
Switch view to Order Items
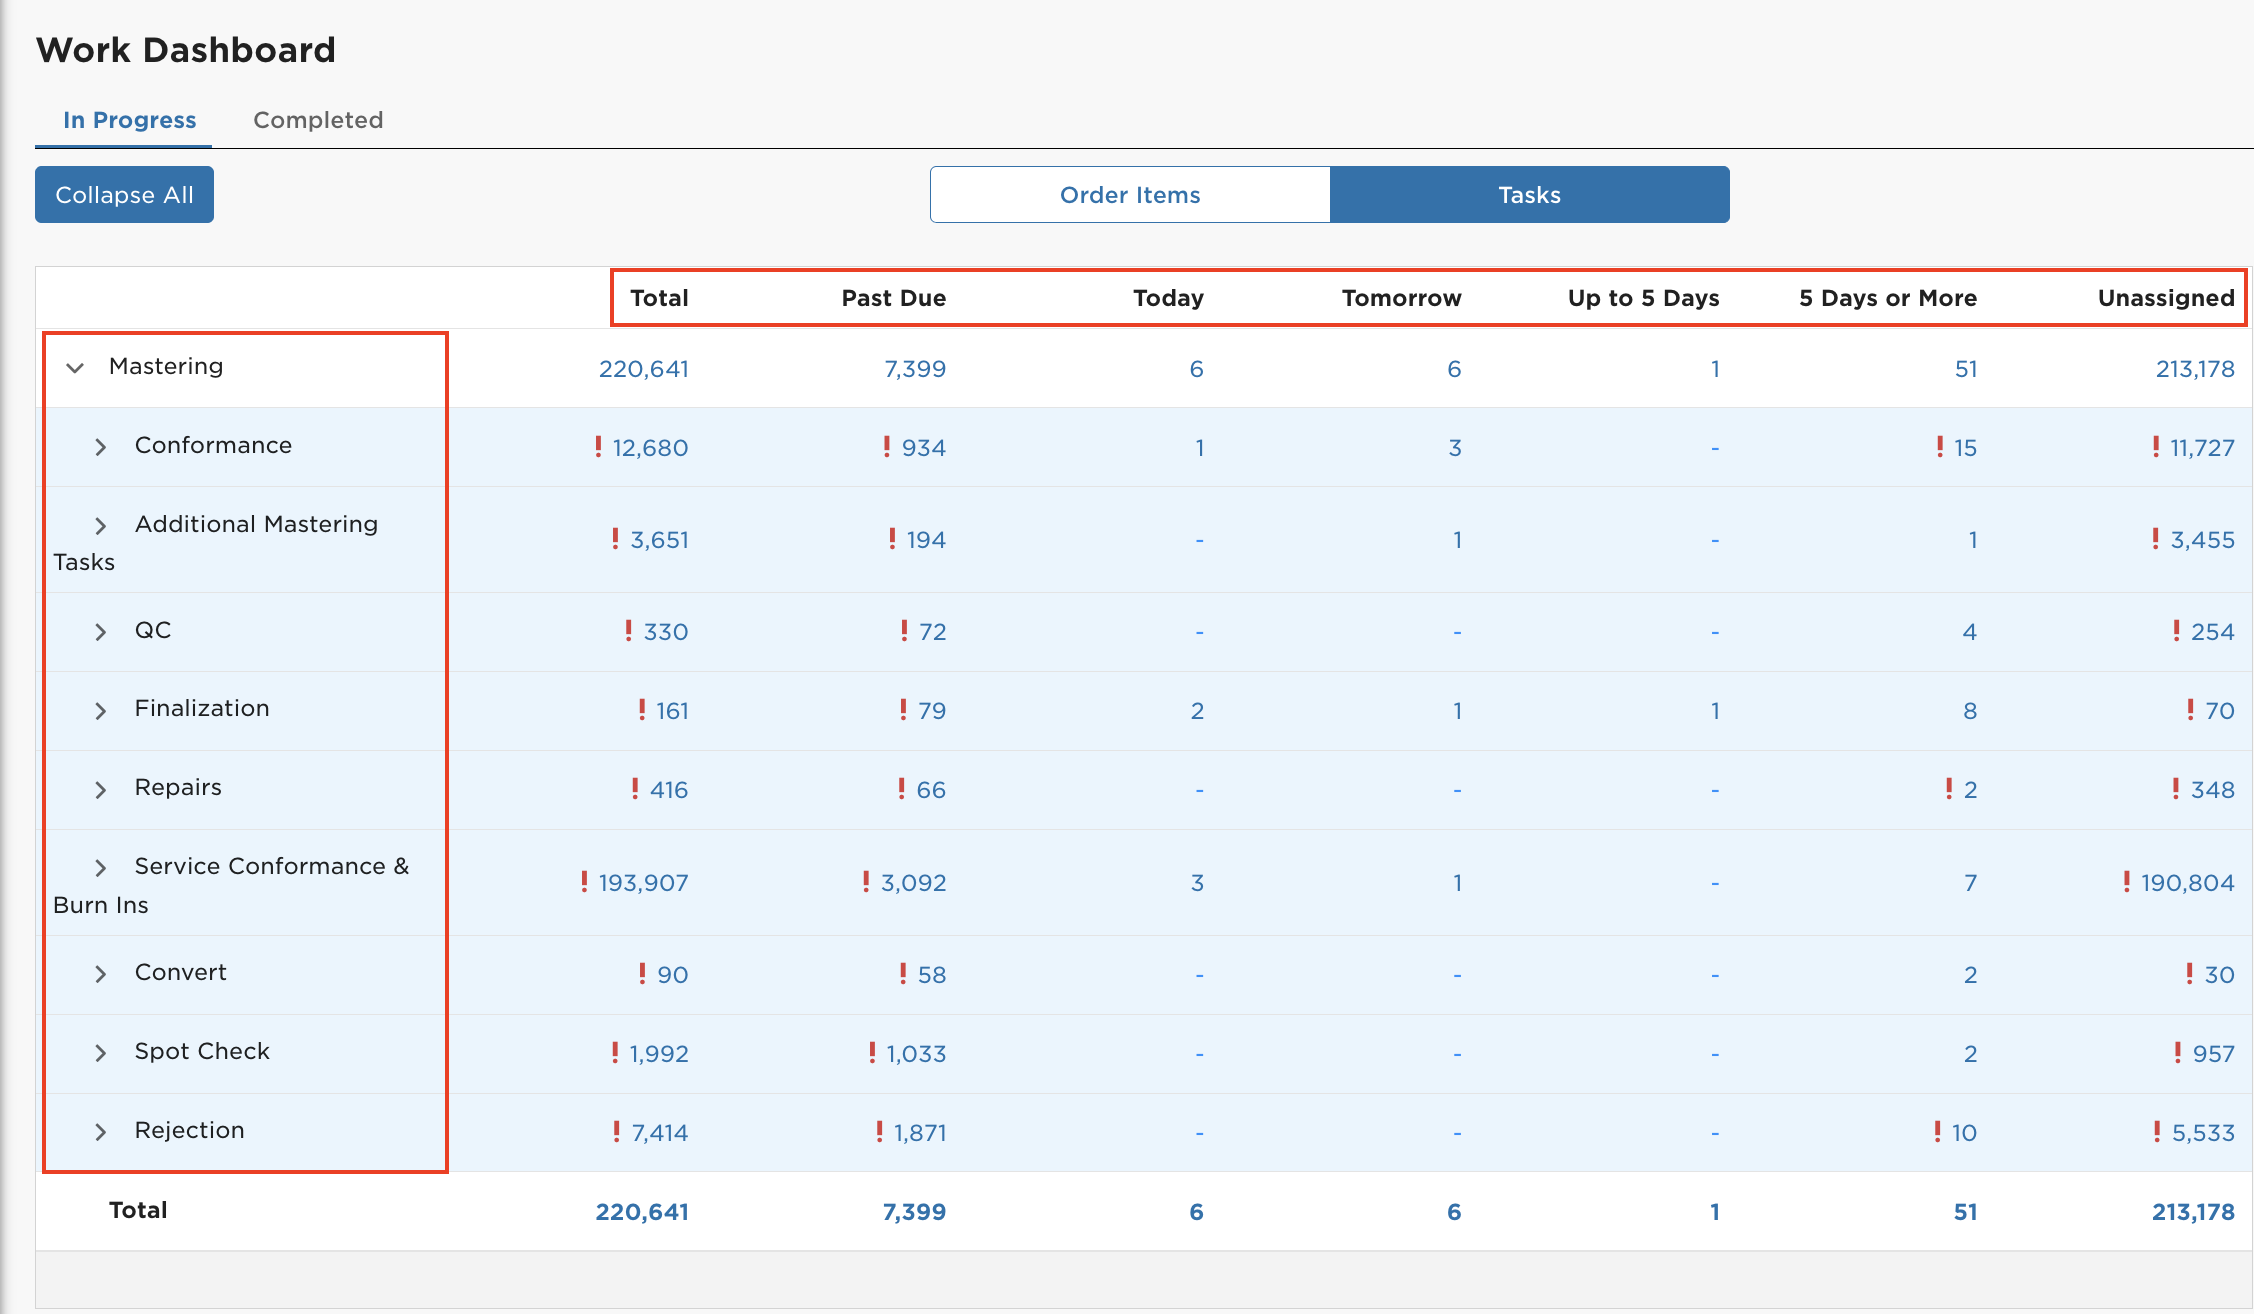click(1130, 195)
